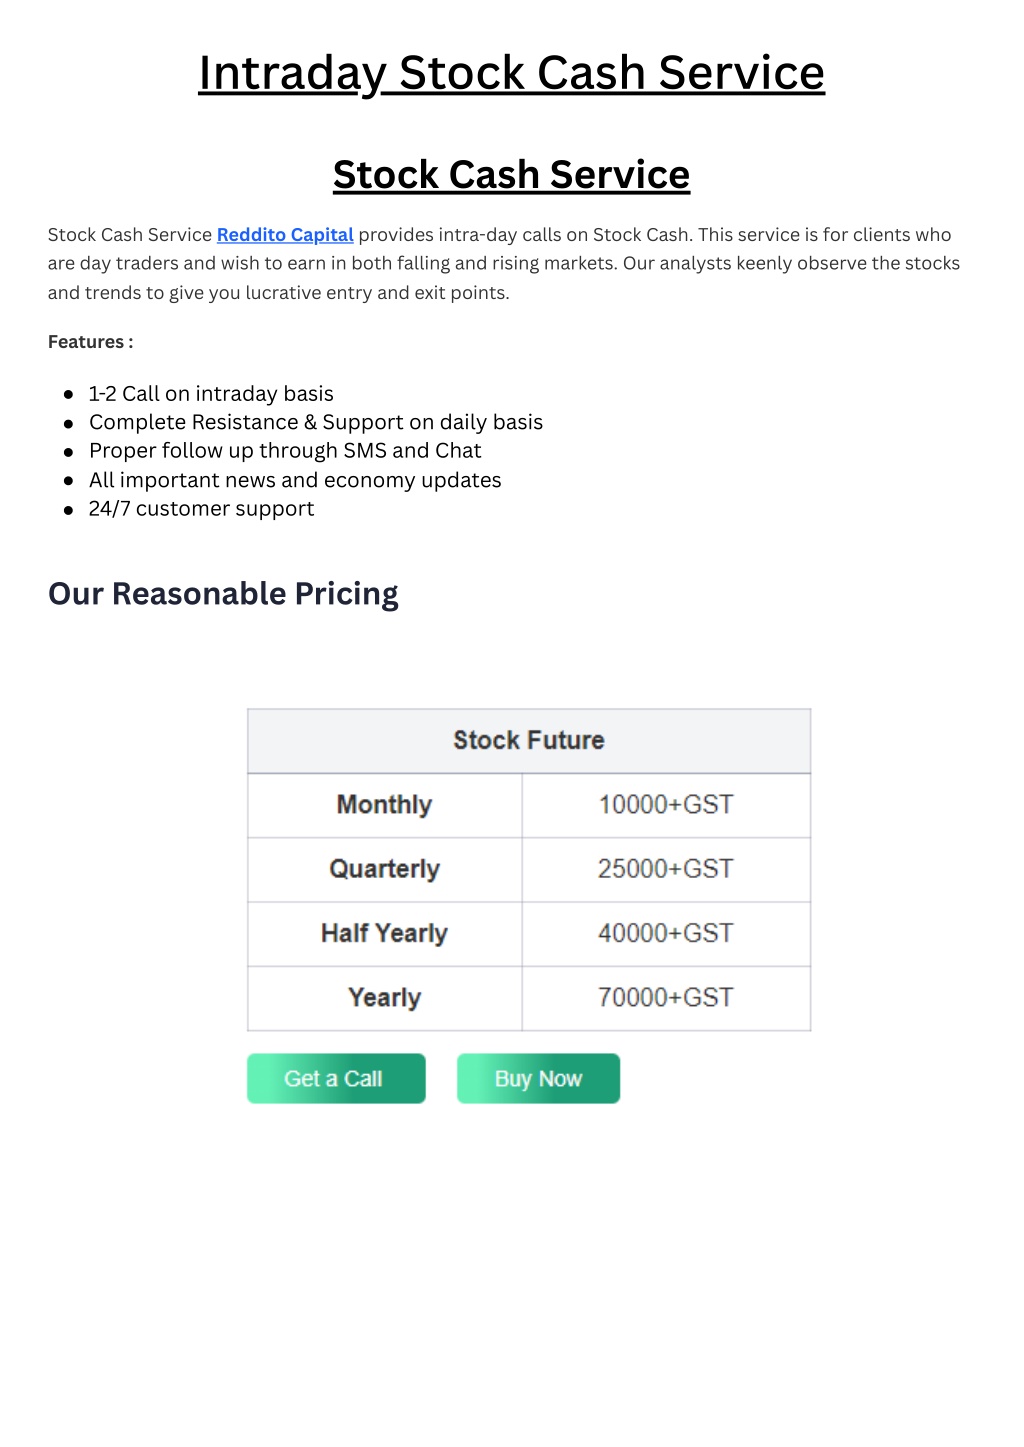The width and height of the screenshot is (1024, 1447).
Task: Click the 10000+GST monthly price cell
Action: click(666, 805)
